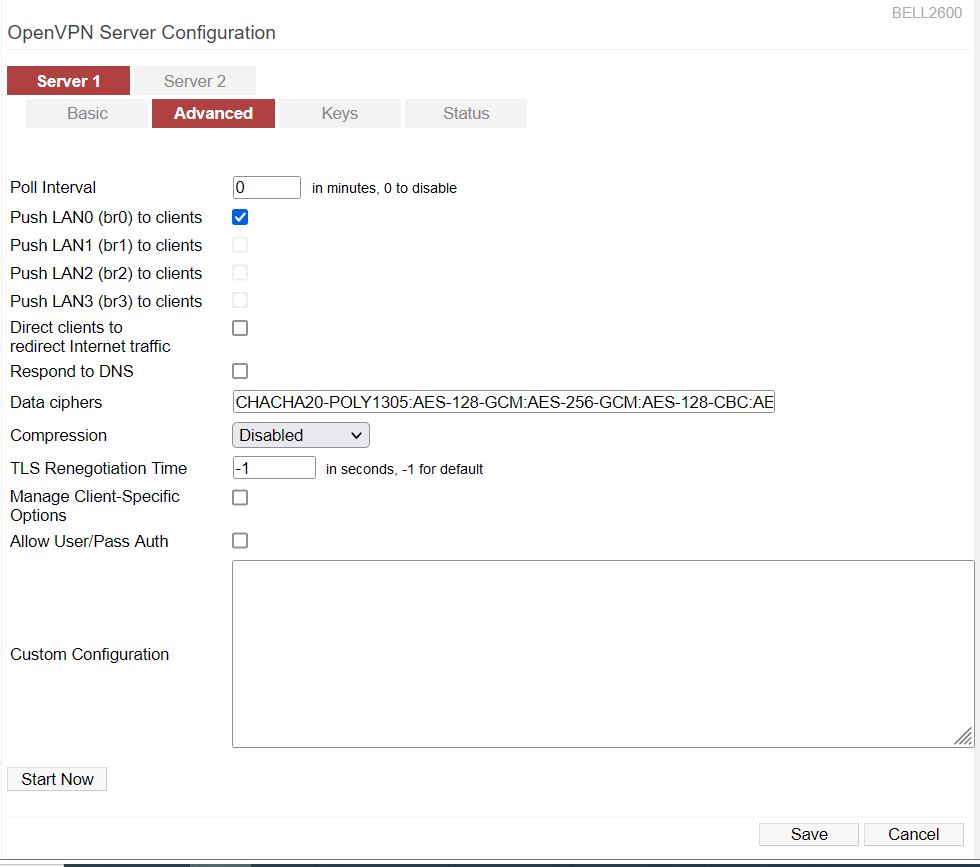Grab the Custom Configuration resize handle
980x867 pixels.
[x=963, y=737]
